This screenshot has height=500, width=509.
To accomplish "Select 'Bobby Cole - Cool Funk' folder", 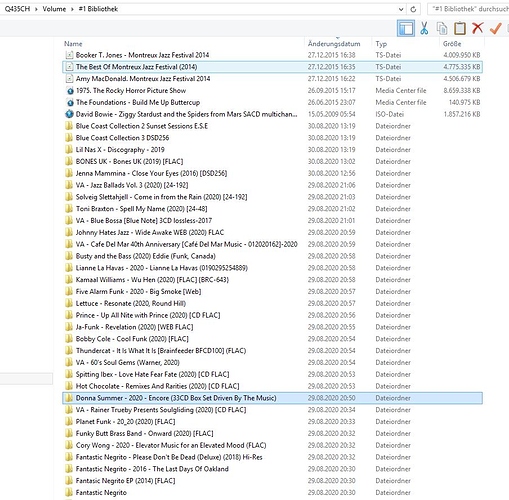I will point(132,339).
